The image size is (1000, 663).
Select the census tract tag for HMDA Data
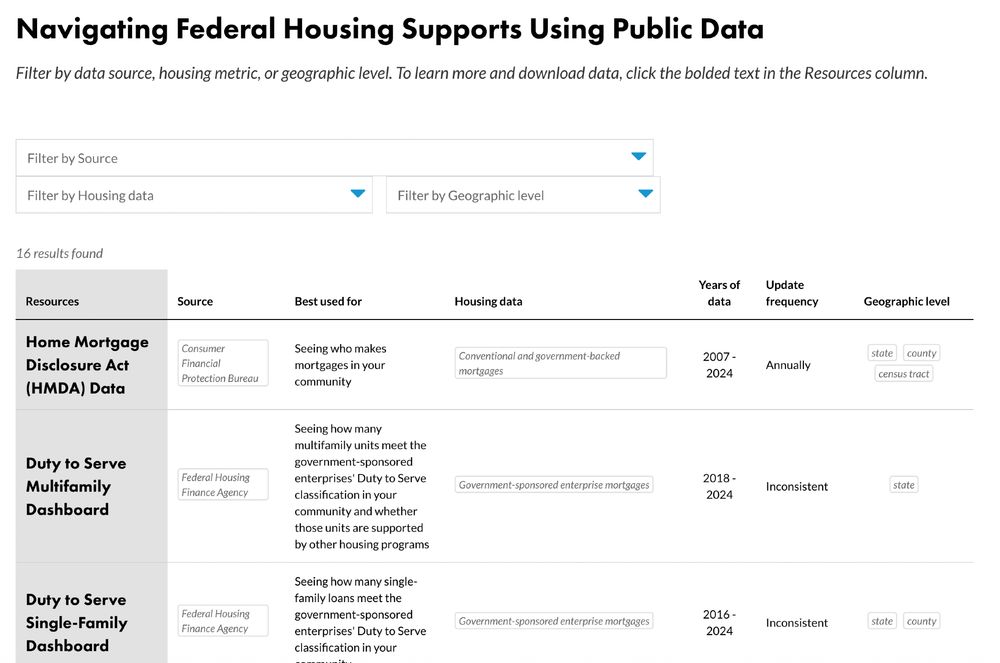(903, 373)
